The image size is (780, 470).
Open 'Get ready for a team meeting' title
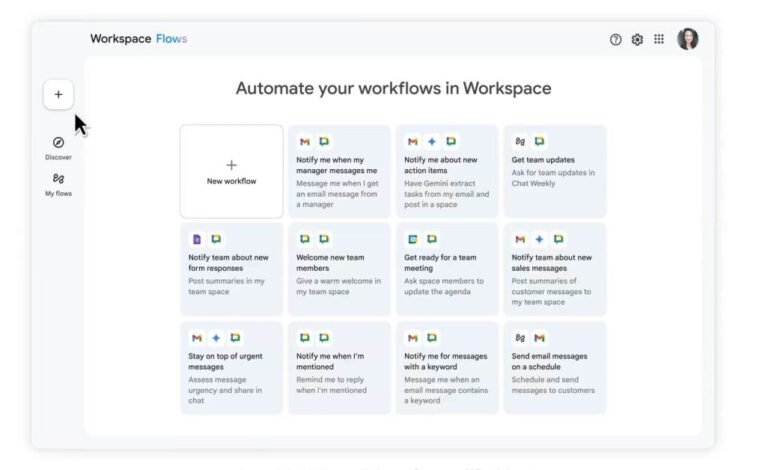(x=440, y=263)
